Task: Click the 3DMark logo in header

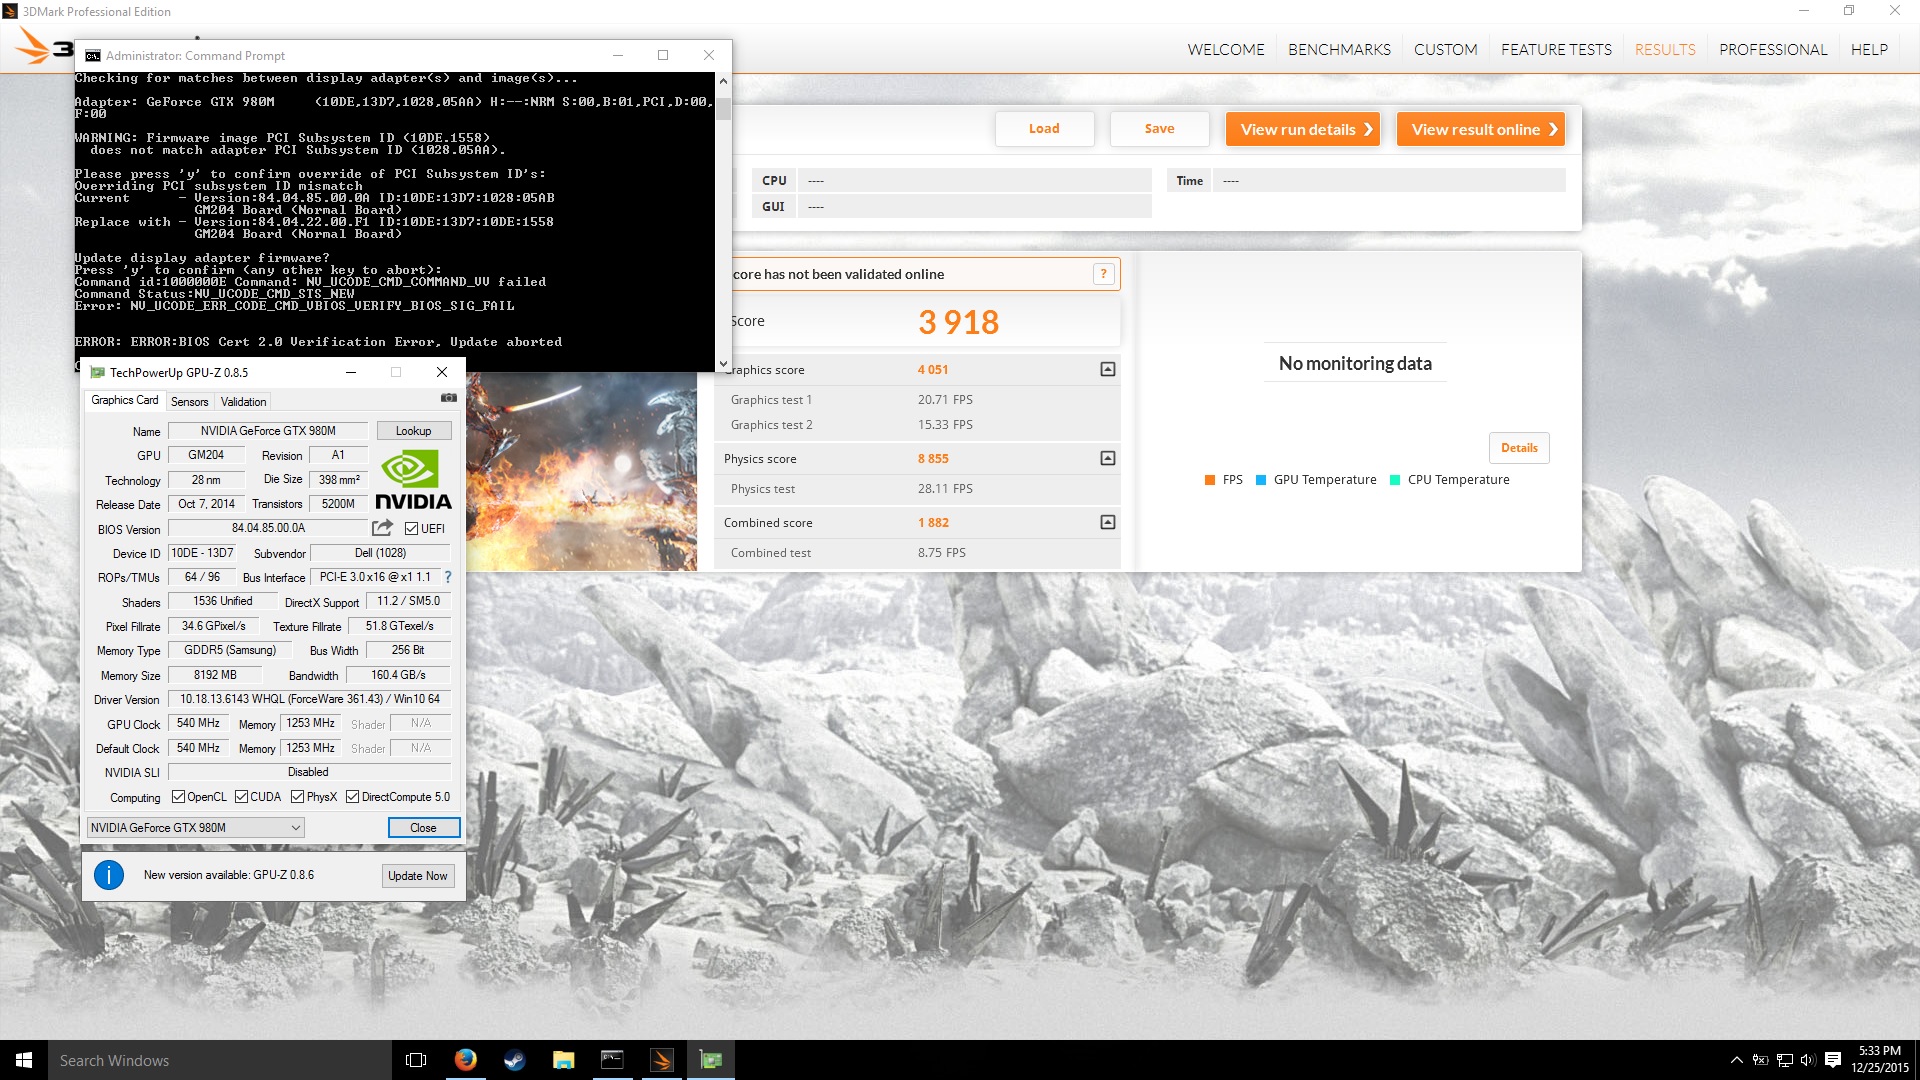Action: point(45,47)
